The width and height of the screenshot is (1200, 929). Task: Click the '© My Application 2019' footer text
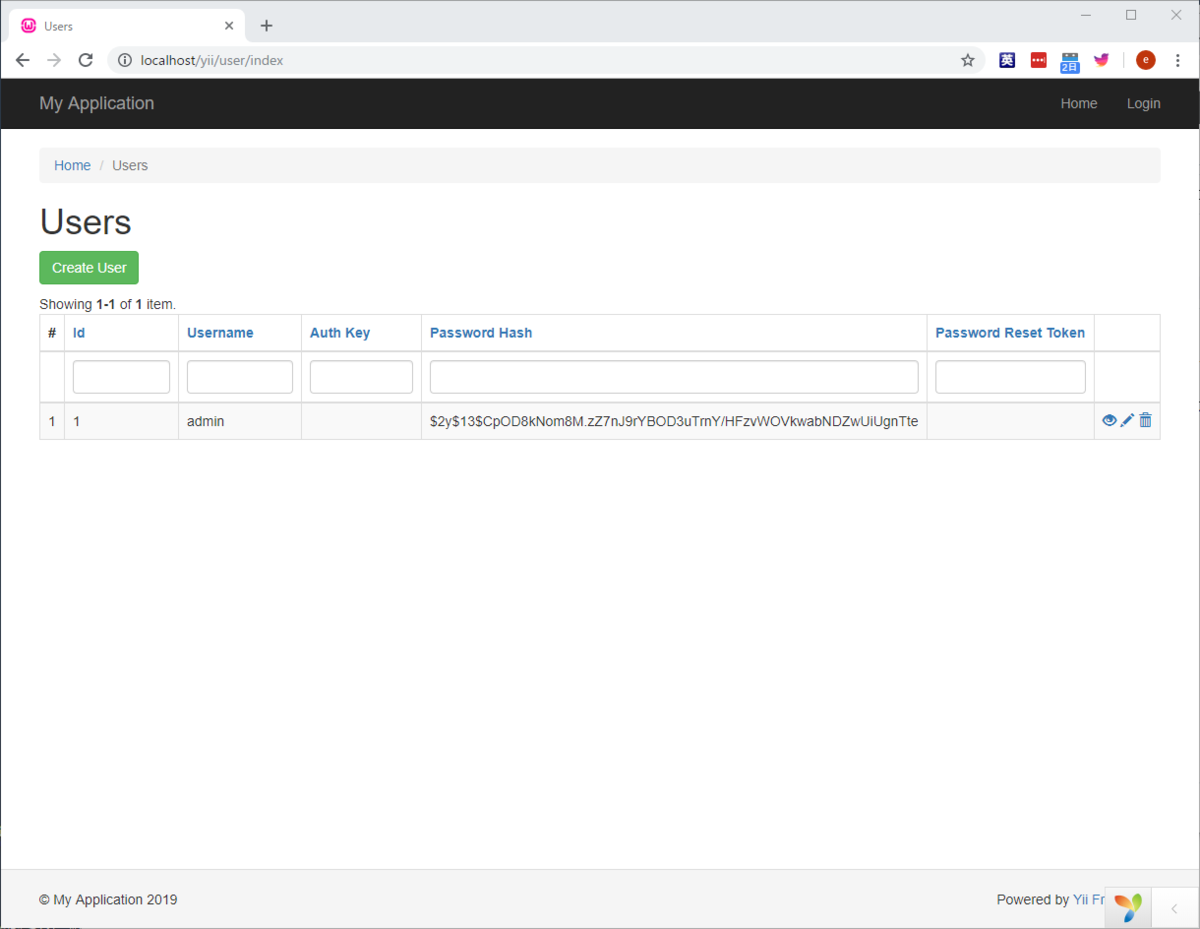(108, 900)
